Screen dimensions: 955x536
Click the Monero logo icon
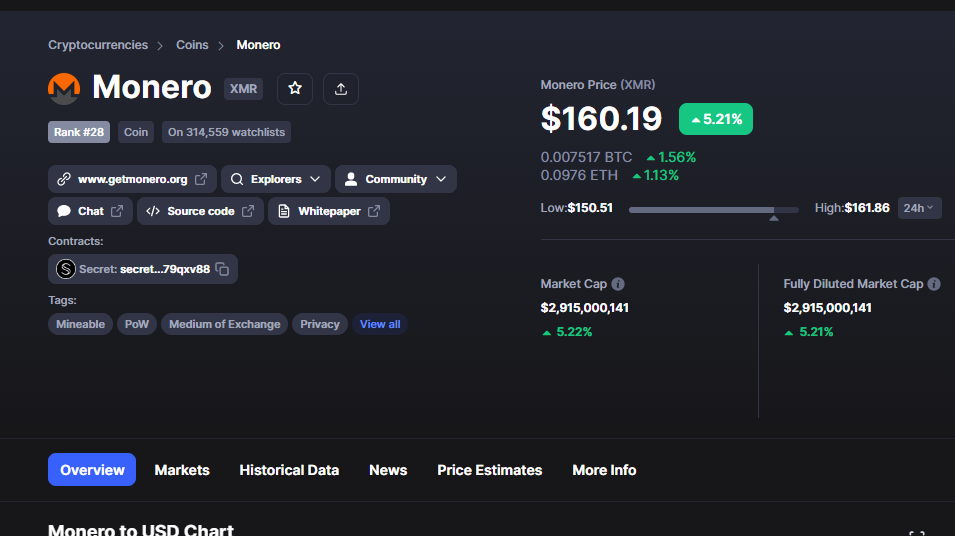[x=64, y=89]
